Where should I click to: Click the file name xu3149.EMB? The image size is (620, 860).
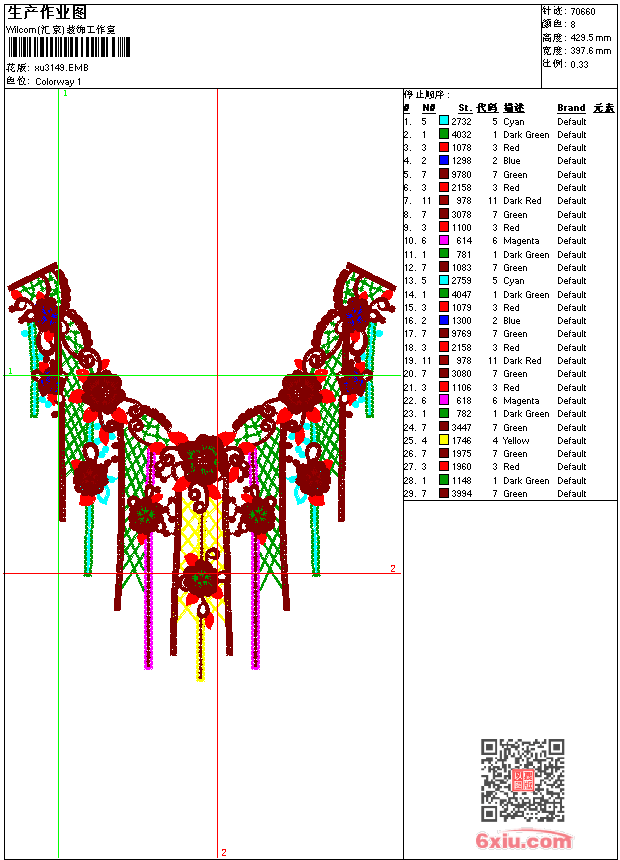pyautogui.click(x=61, y=68)
